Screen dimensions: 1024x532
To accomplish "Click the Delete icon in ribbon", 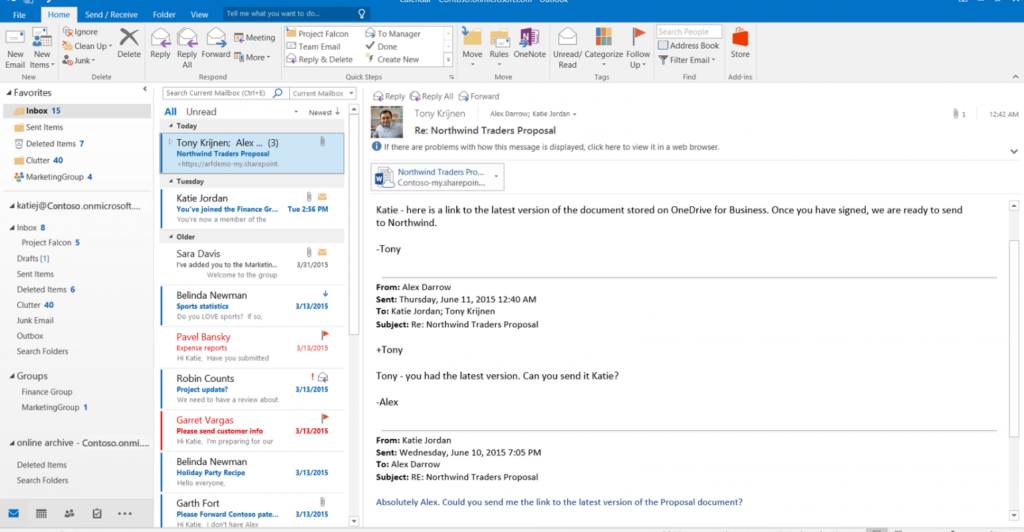I will tap(129, 42).
